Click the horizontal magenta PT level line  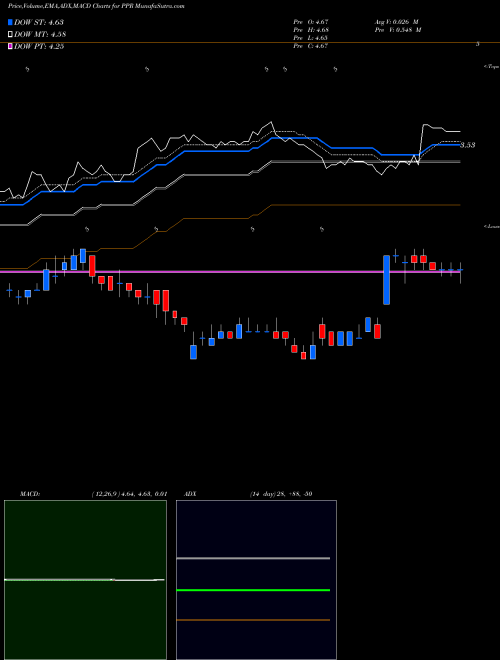coord(230,272)
